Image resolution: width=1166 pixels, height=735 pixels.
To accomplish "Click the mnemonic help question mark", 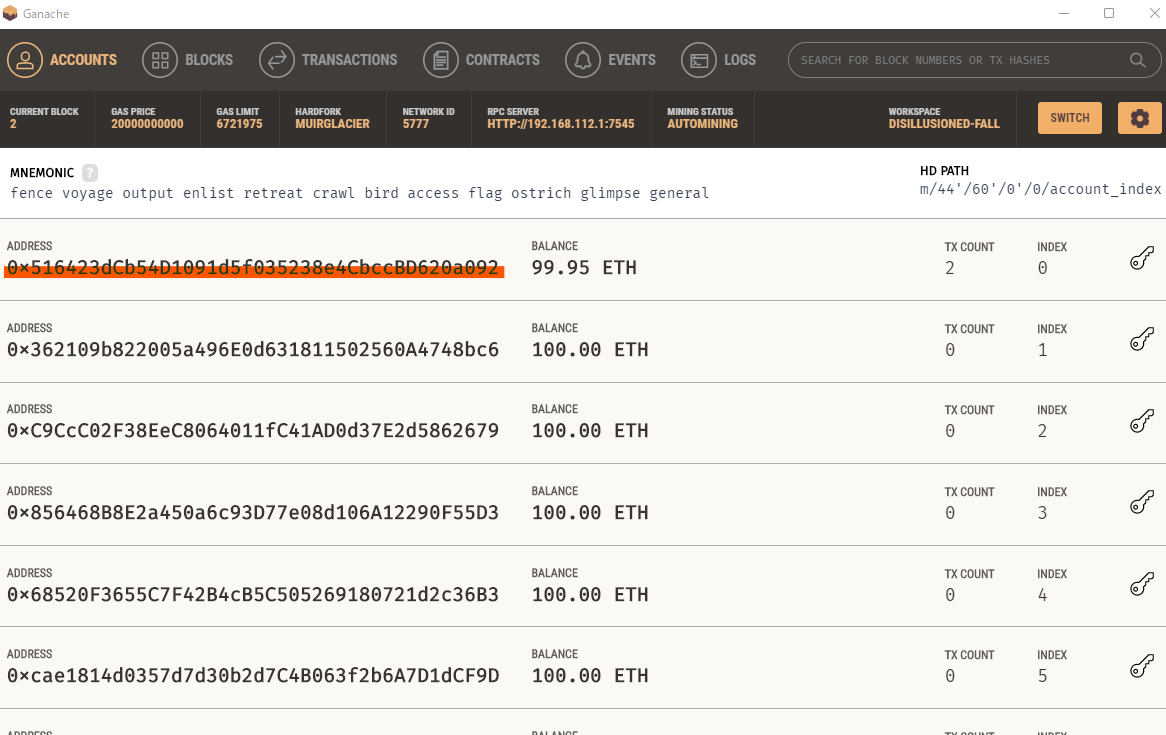I will click(90, 172).
